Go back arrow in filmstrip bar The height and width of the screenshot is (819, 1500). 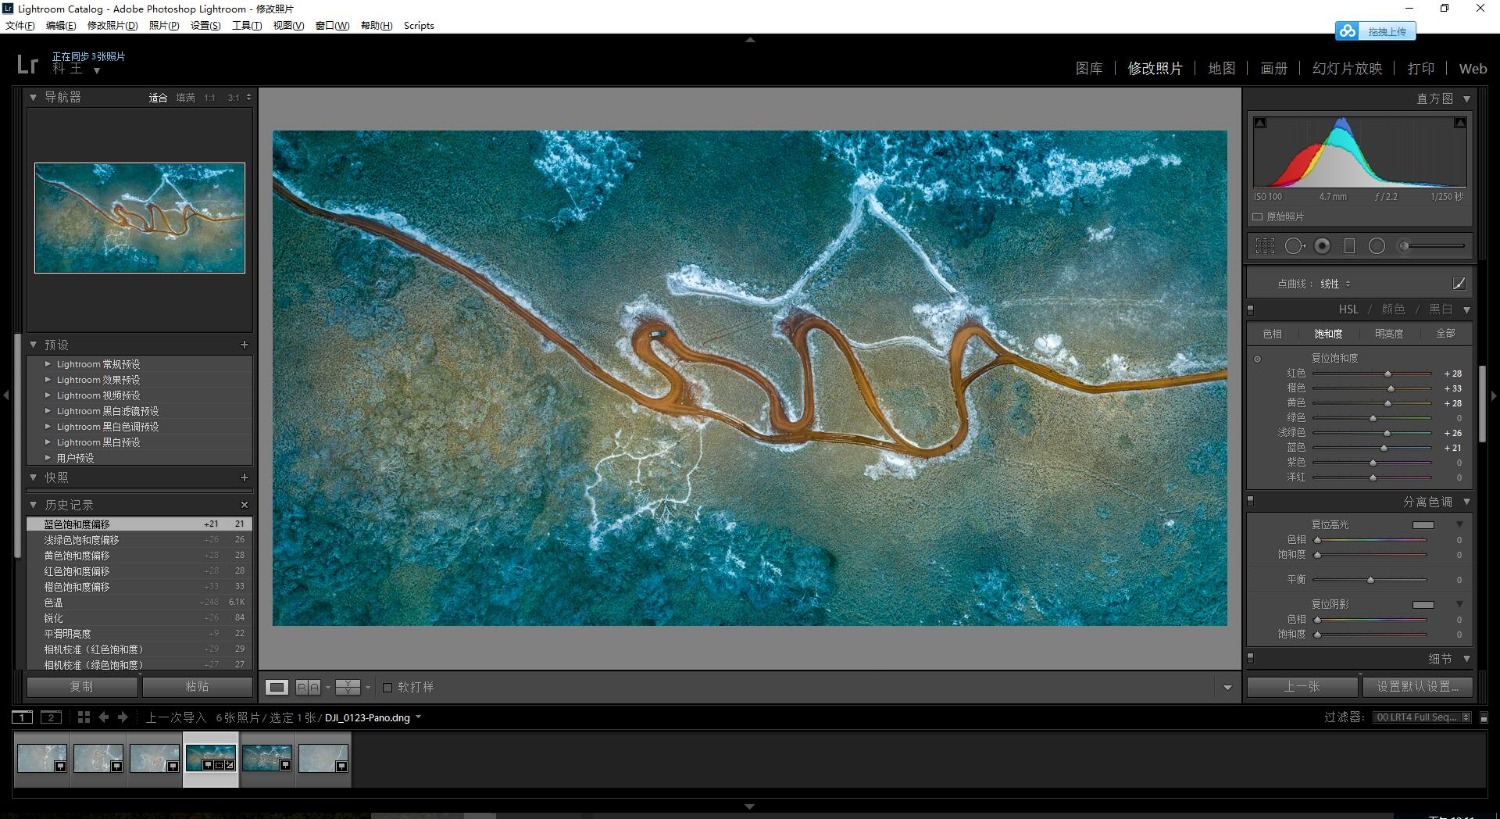(x=104, y=717)
